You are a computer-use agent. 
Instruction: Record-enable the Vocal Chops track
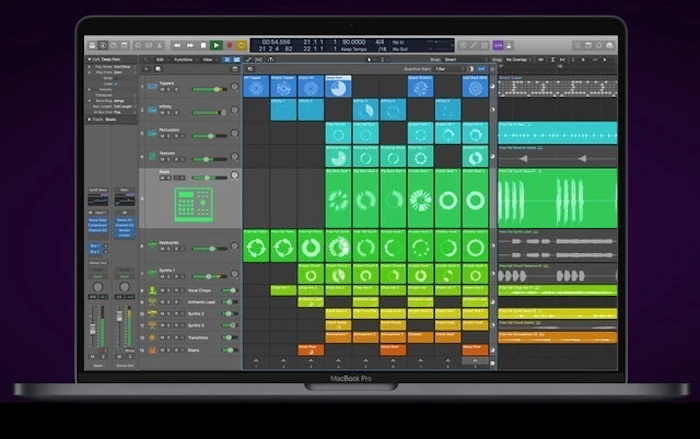tap(176, 290)
